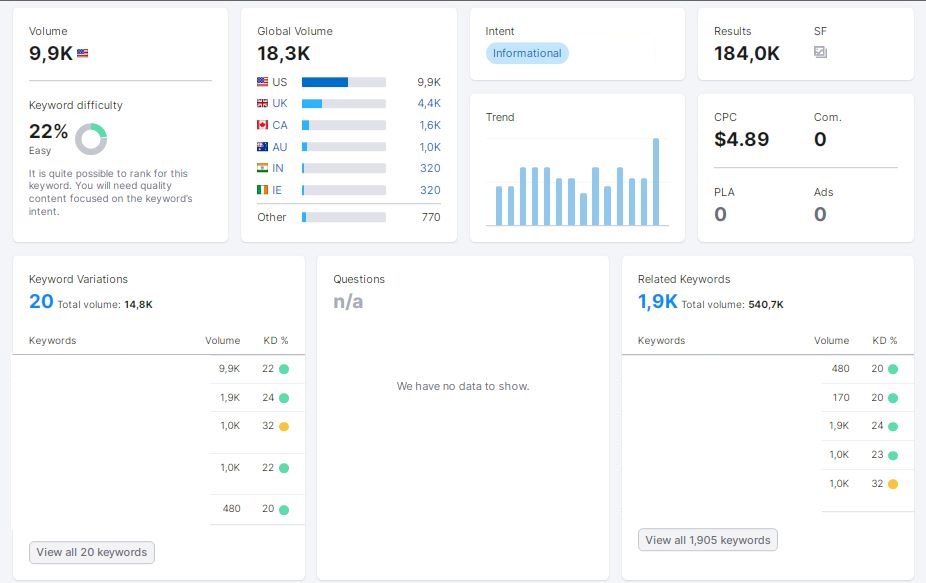Viewport: 926px width, 583px height.
Task: Open the Informational intent badge
Action: (527, 53)
